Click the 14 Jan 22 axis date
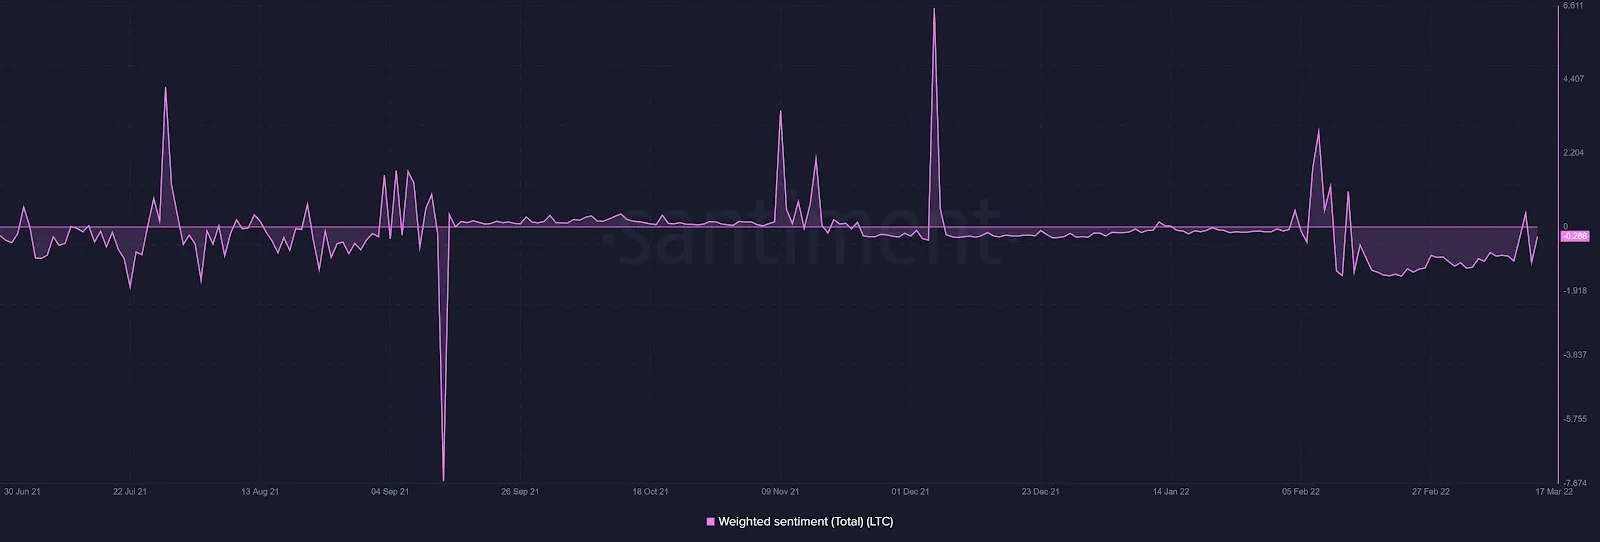 [x=1171, y=492]
